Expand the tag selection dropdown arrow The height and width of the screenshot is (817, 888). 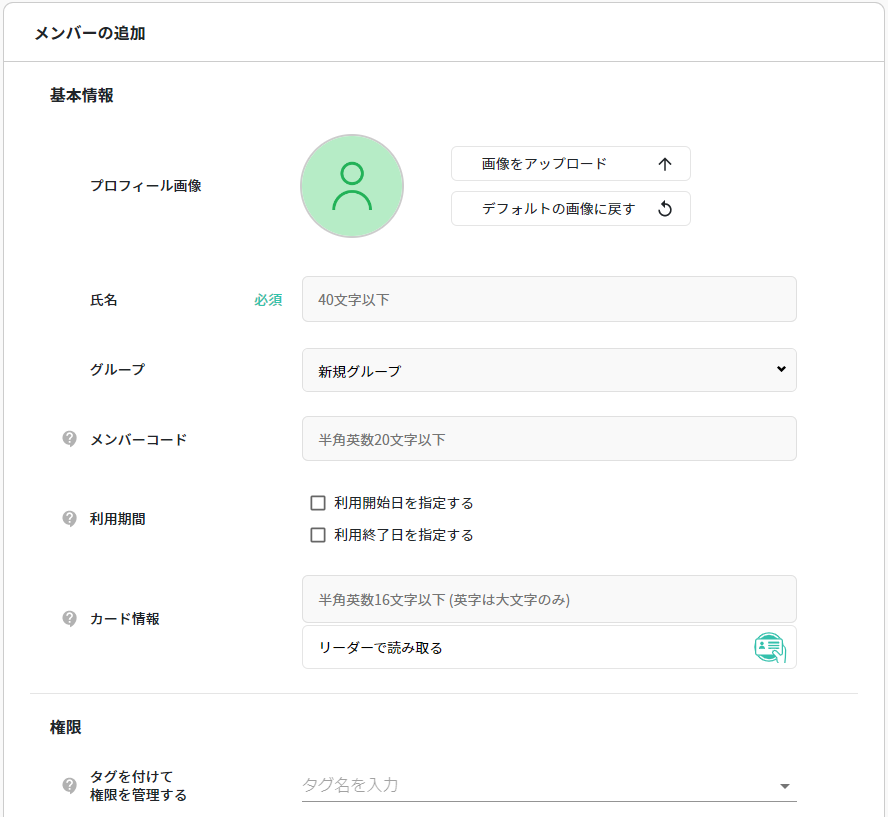tap(786, 785)
